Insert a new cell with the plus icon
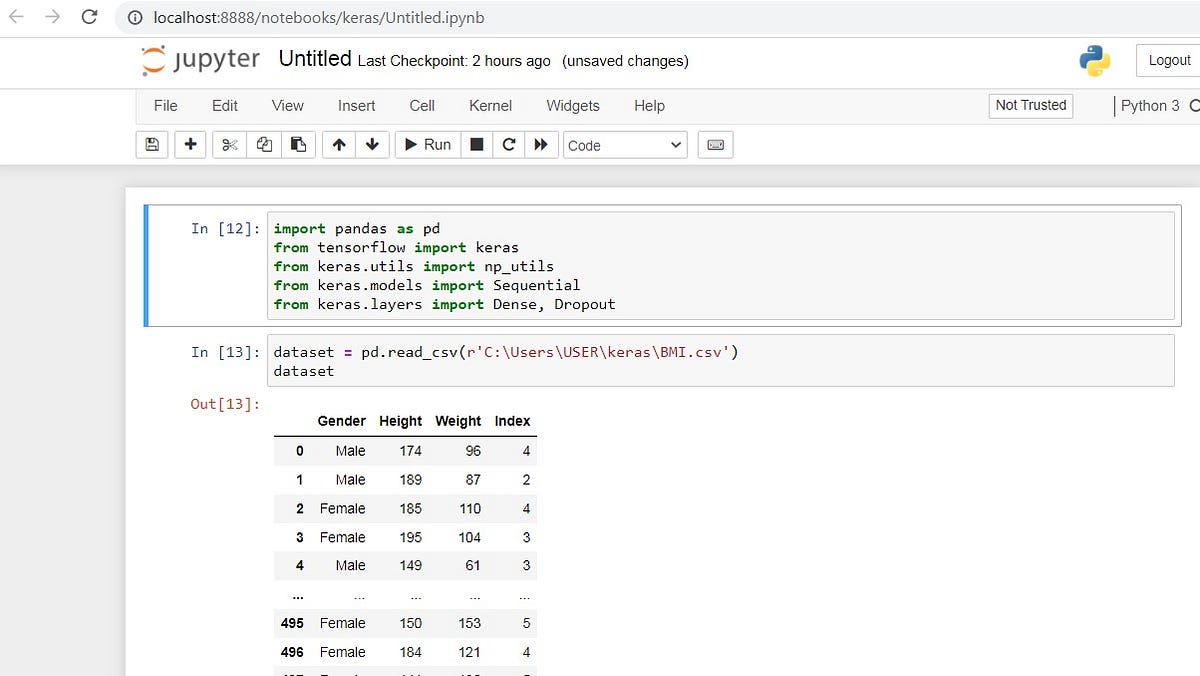 190,144
